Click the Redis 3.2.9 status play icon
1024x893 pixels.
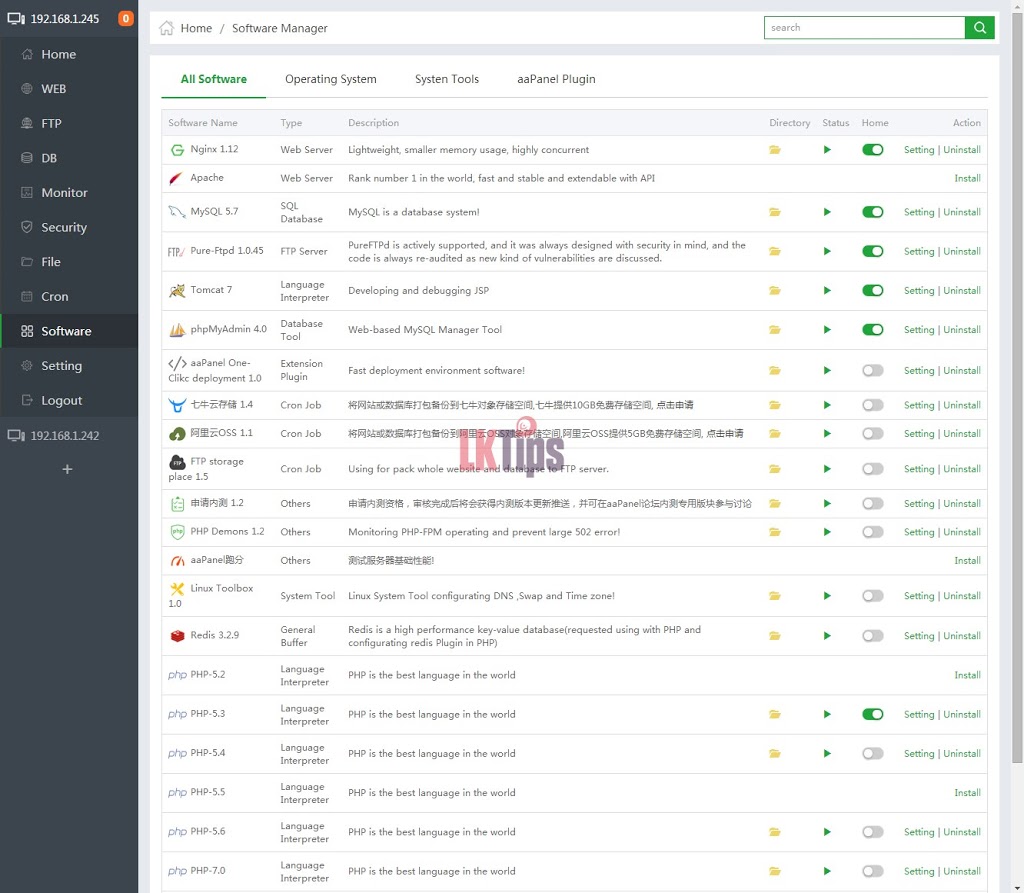pyautogui.click(x=827, y=636)
